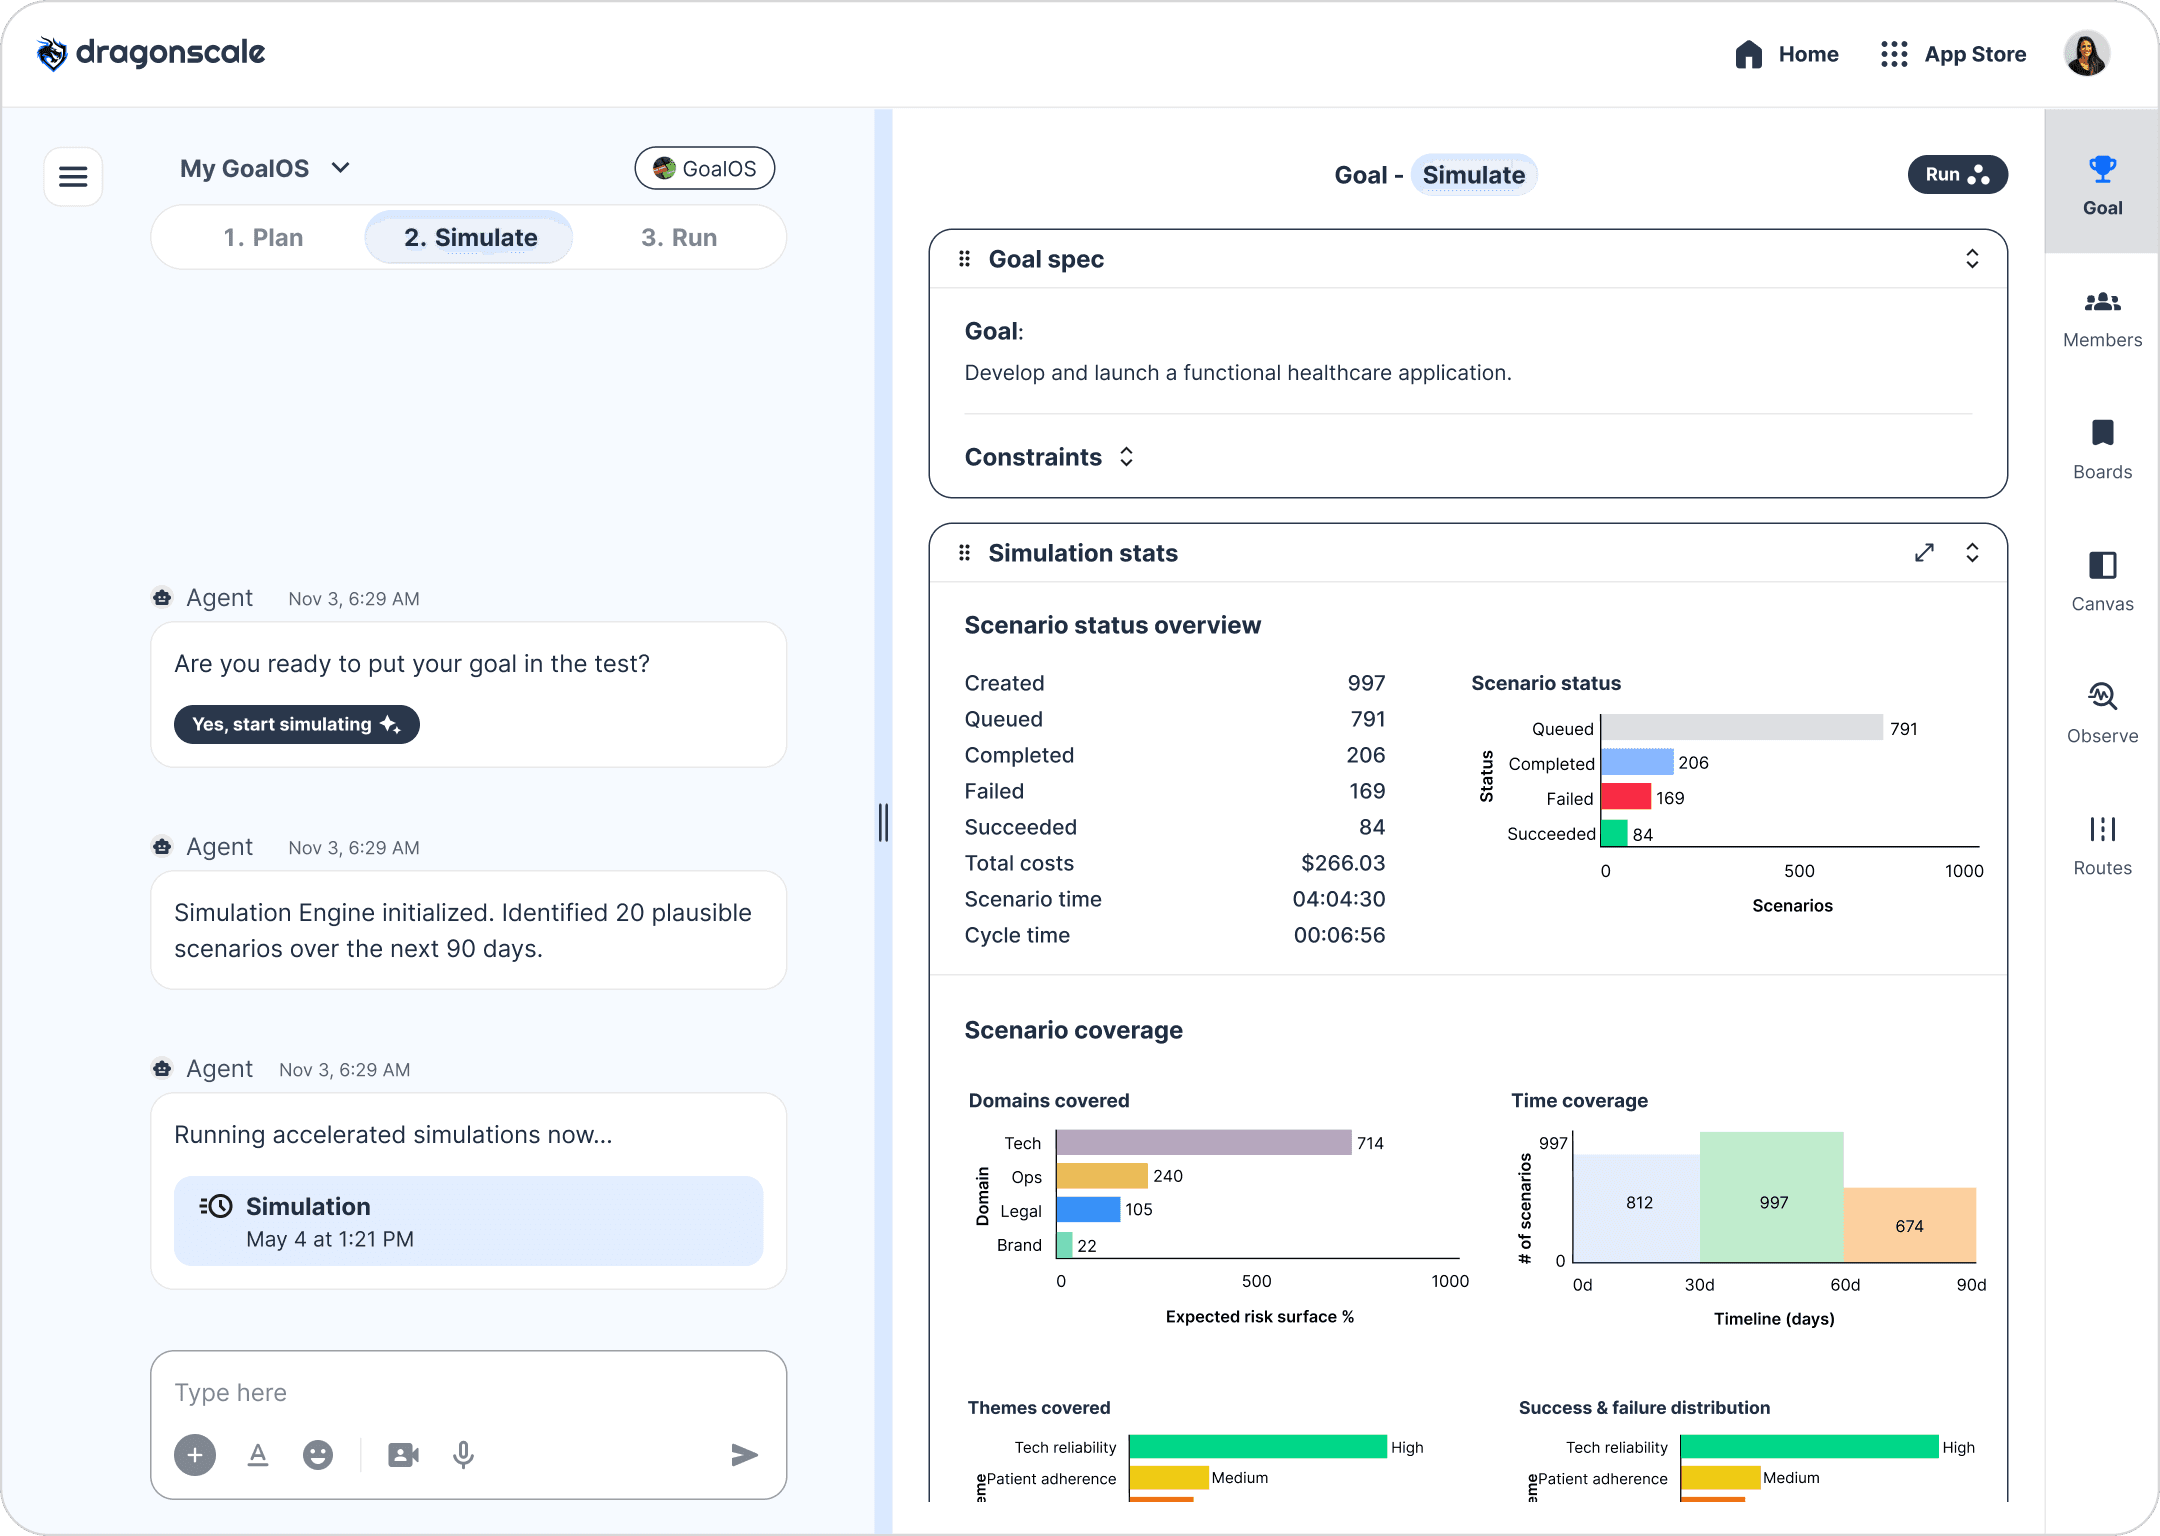Image resolution: width=2160 pixels, height=1536 pixels.
Task: Click the Yes, start simulating button
Action: tap(296, 724)
